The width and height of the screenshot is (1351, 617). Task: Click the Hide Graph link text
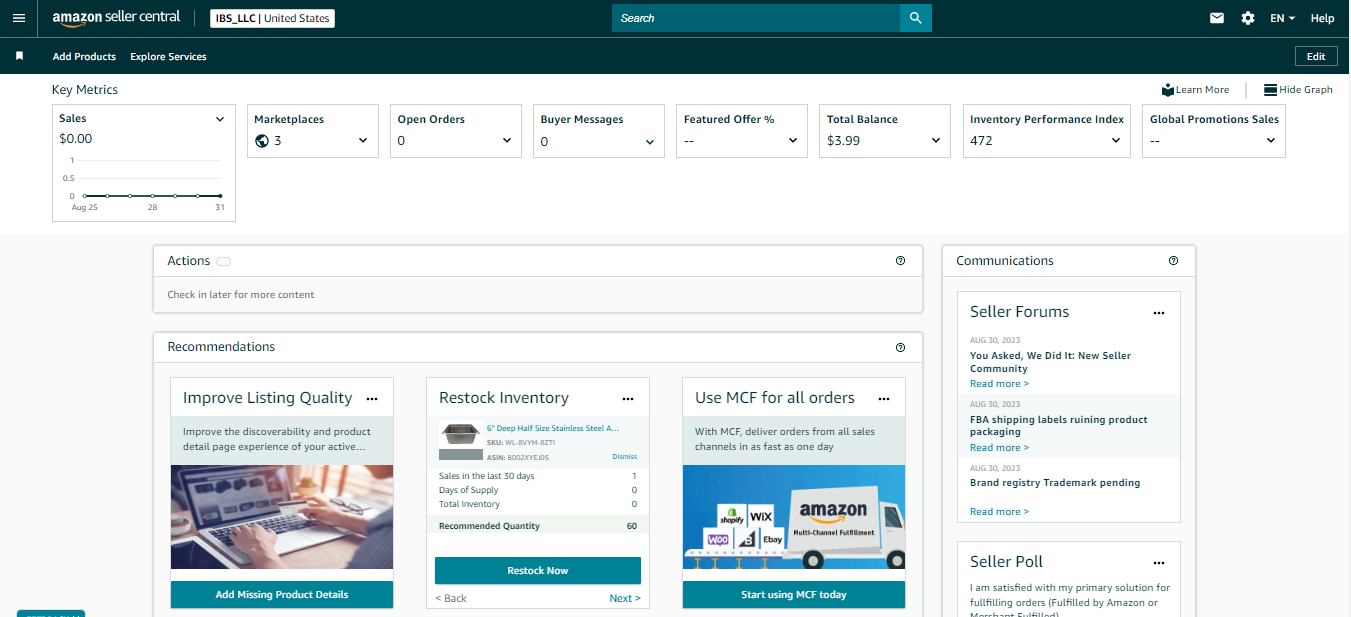(x=1306, y=90)
